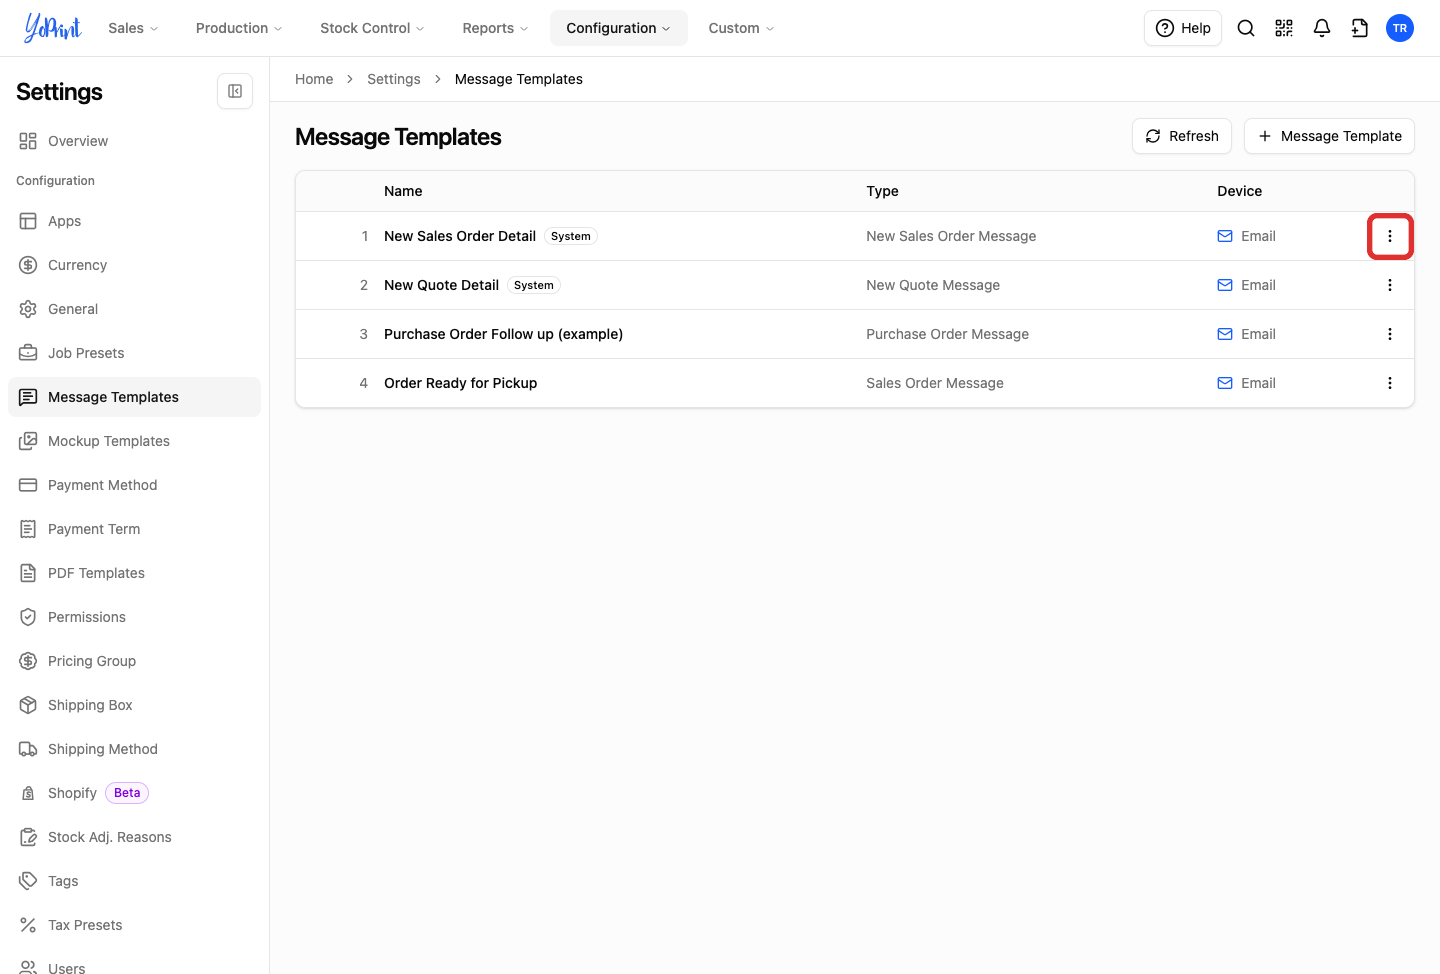The image size is (1440, 974).
Task: Open Payment Method settings
Action: (x=134, y=485)
